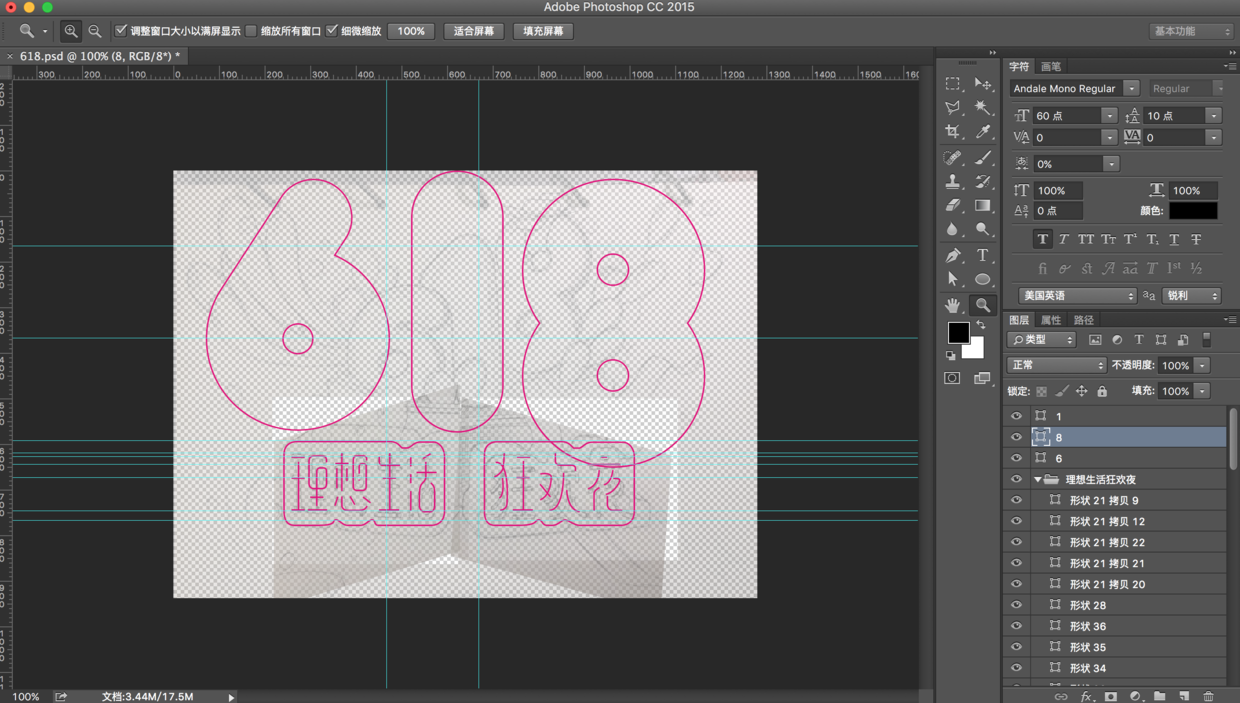This screenshot has width=1240, height=703.
Task: Collapse the 理想生活狂欢夜 group
Action: pyautogui.click(x=1038, y=480)
